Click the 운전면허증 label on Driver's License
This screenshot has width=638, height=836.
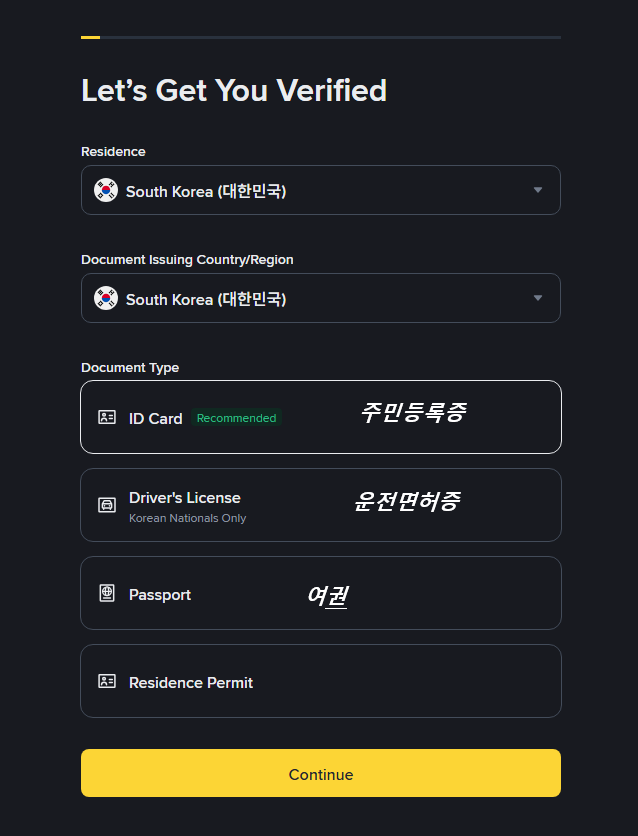pos(407,501)
